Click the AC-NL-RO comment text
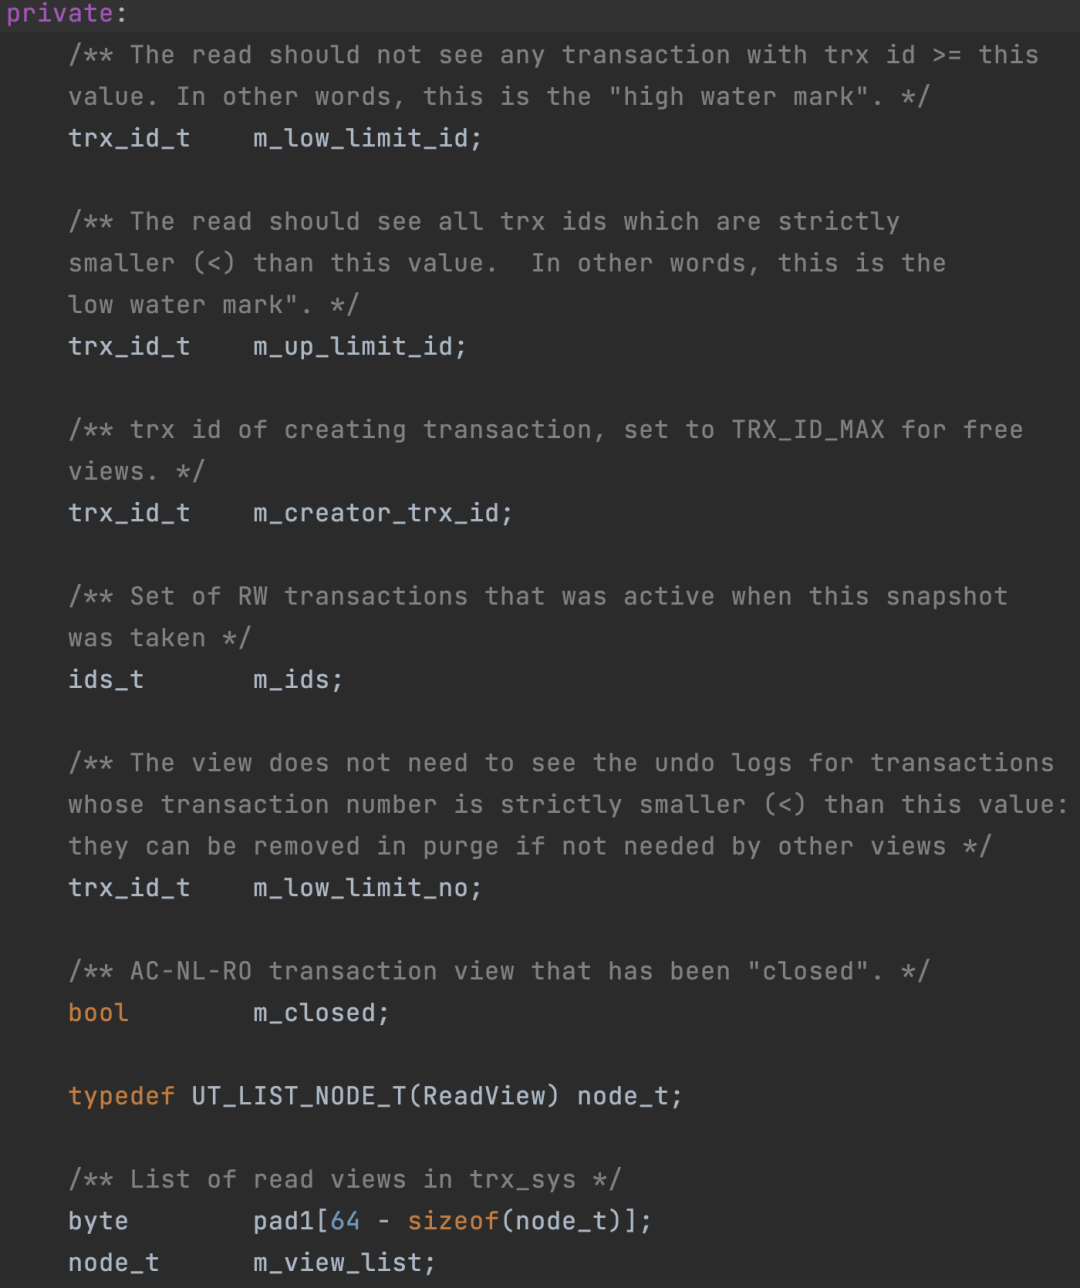 [191, 971]
